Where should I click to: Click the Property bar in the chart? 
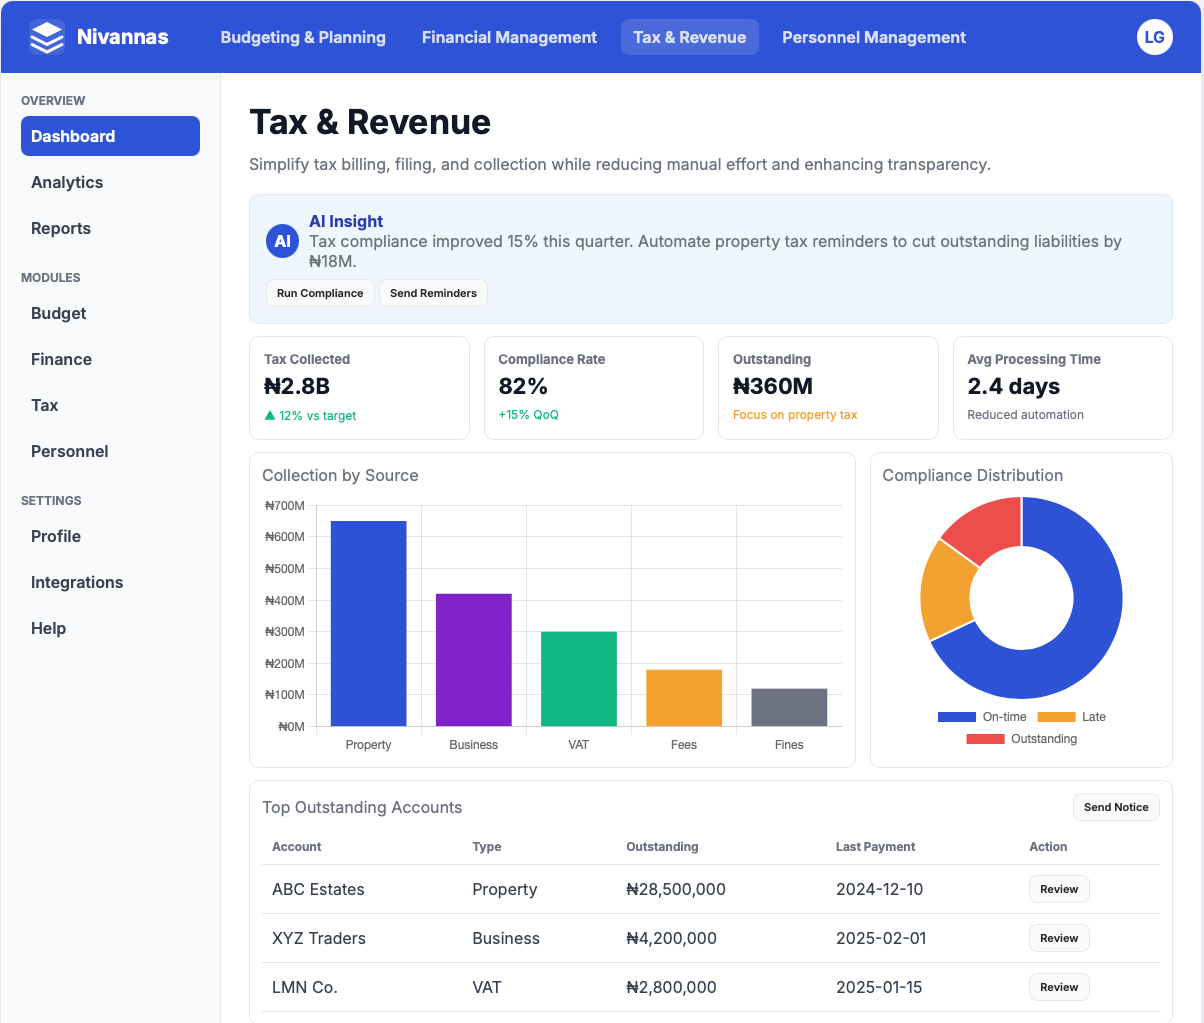point(368,623)
